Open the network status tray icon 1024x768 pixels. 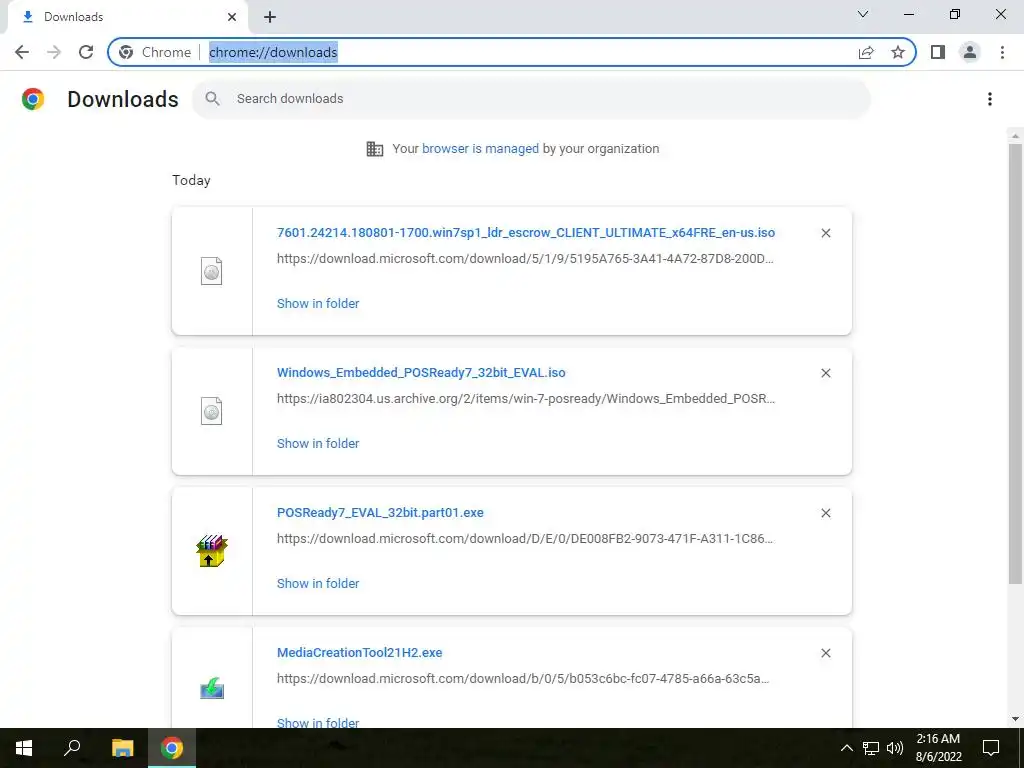[x=871, y=748]
